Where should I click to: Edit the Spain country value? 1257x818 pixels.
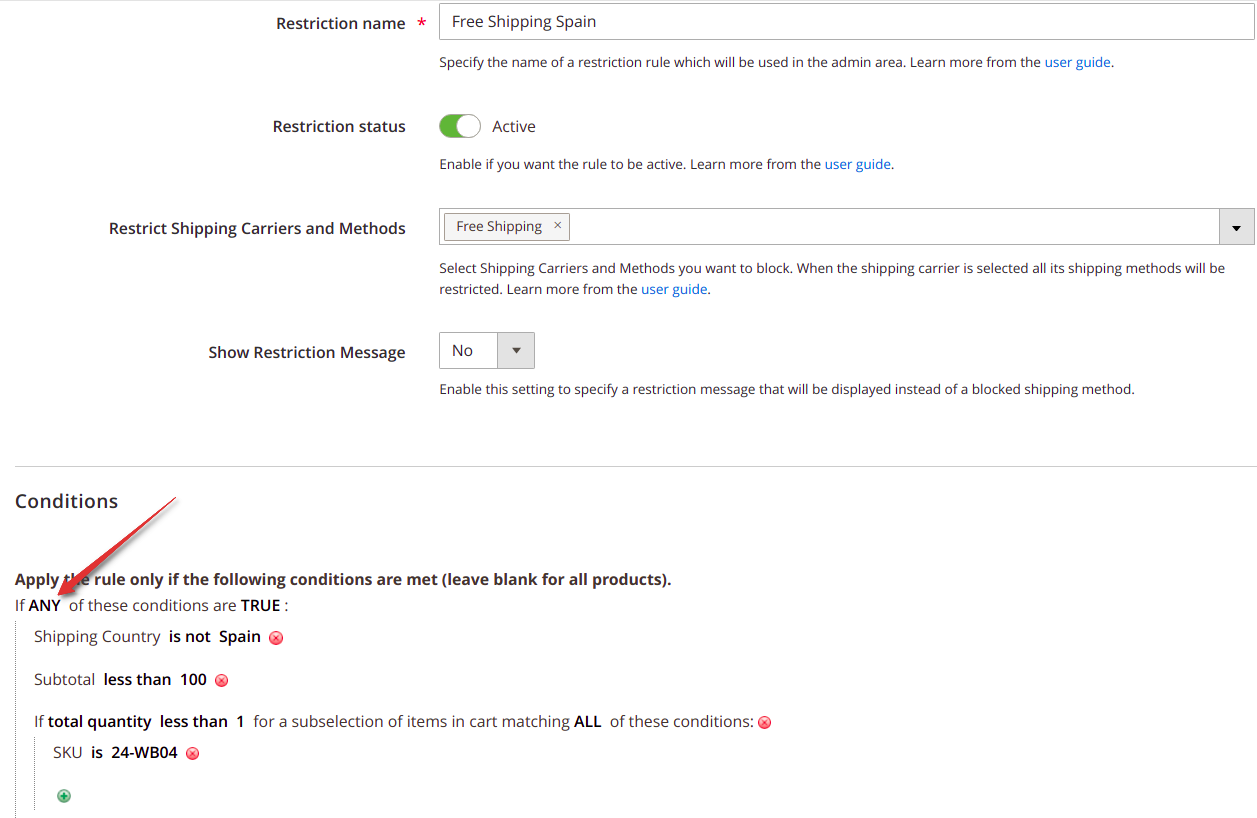click(x=240, y=636)
